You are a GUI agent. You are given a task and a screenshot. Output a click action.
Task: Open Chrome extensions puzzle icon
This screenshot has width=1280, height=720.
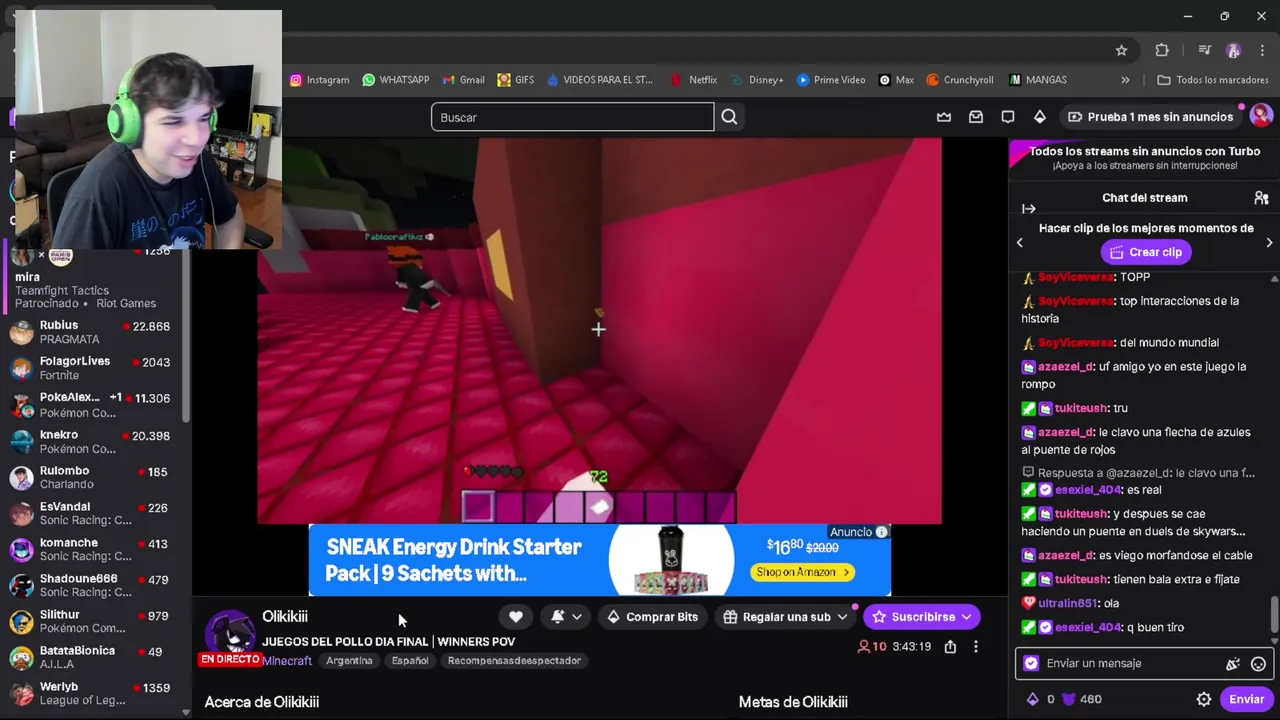point(1162,50)
